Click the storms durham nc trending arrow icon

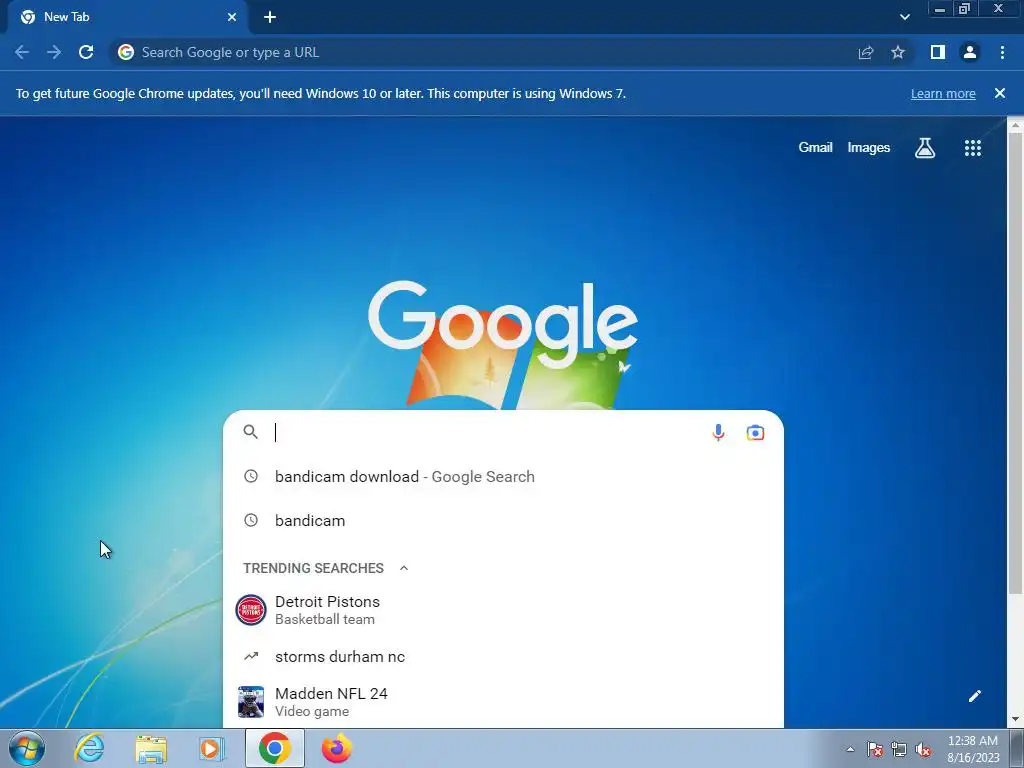pyautogui.click(x=251, y=656)
